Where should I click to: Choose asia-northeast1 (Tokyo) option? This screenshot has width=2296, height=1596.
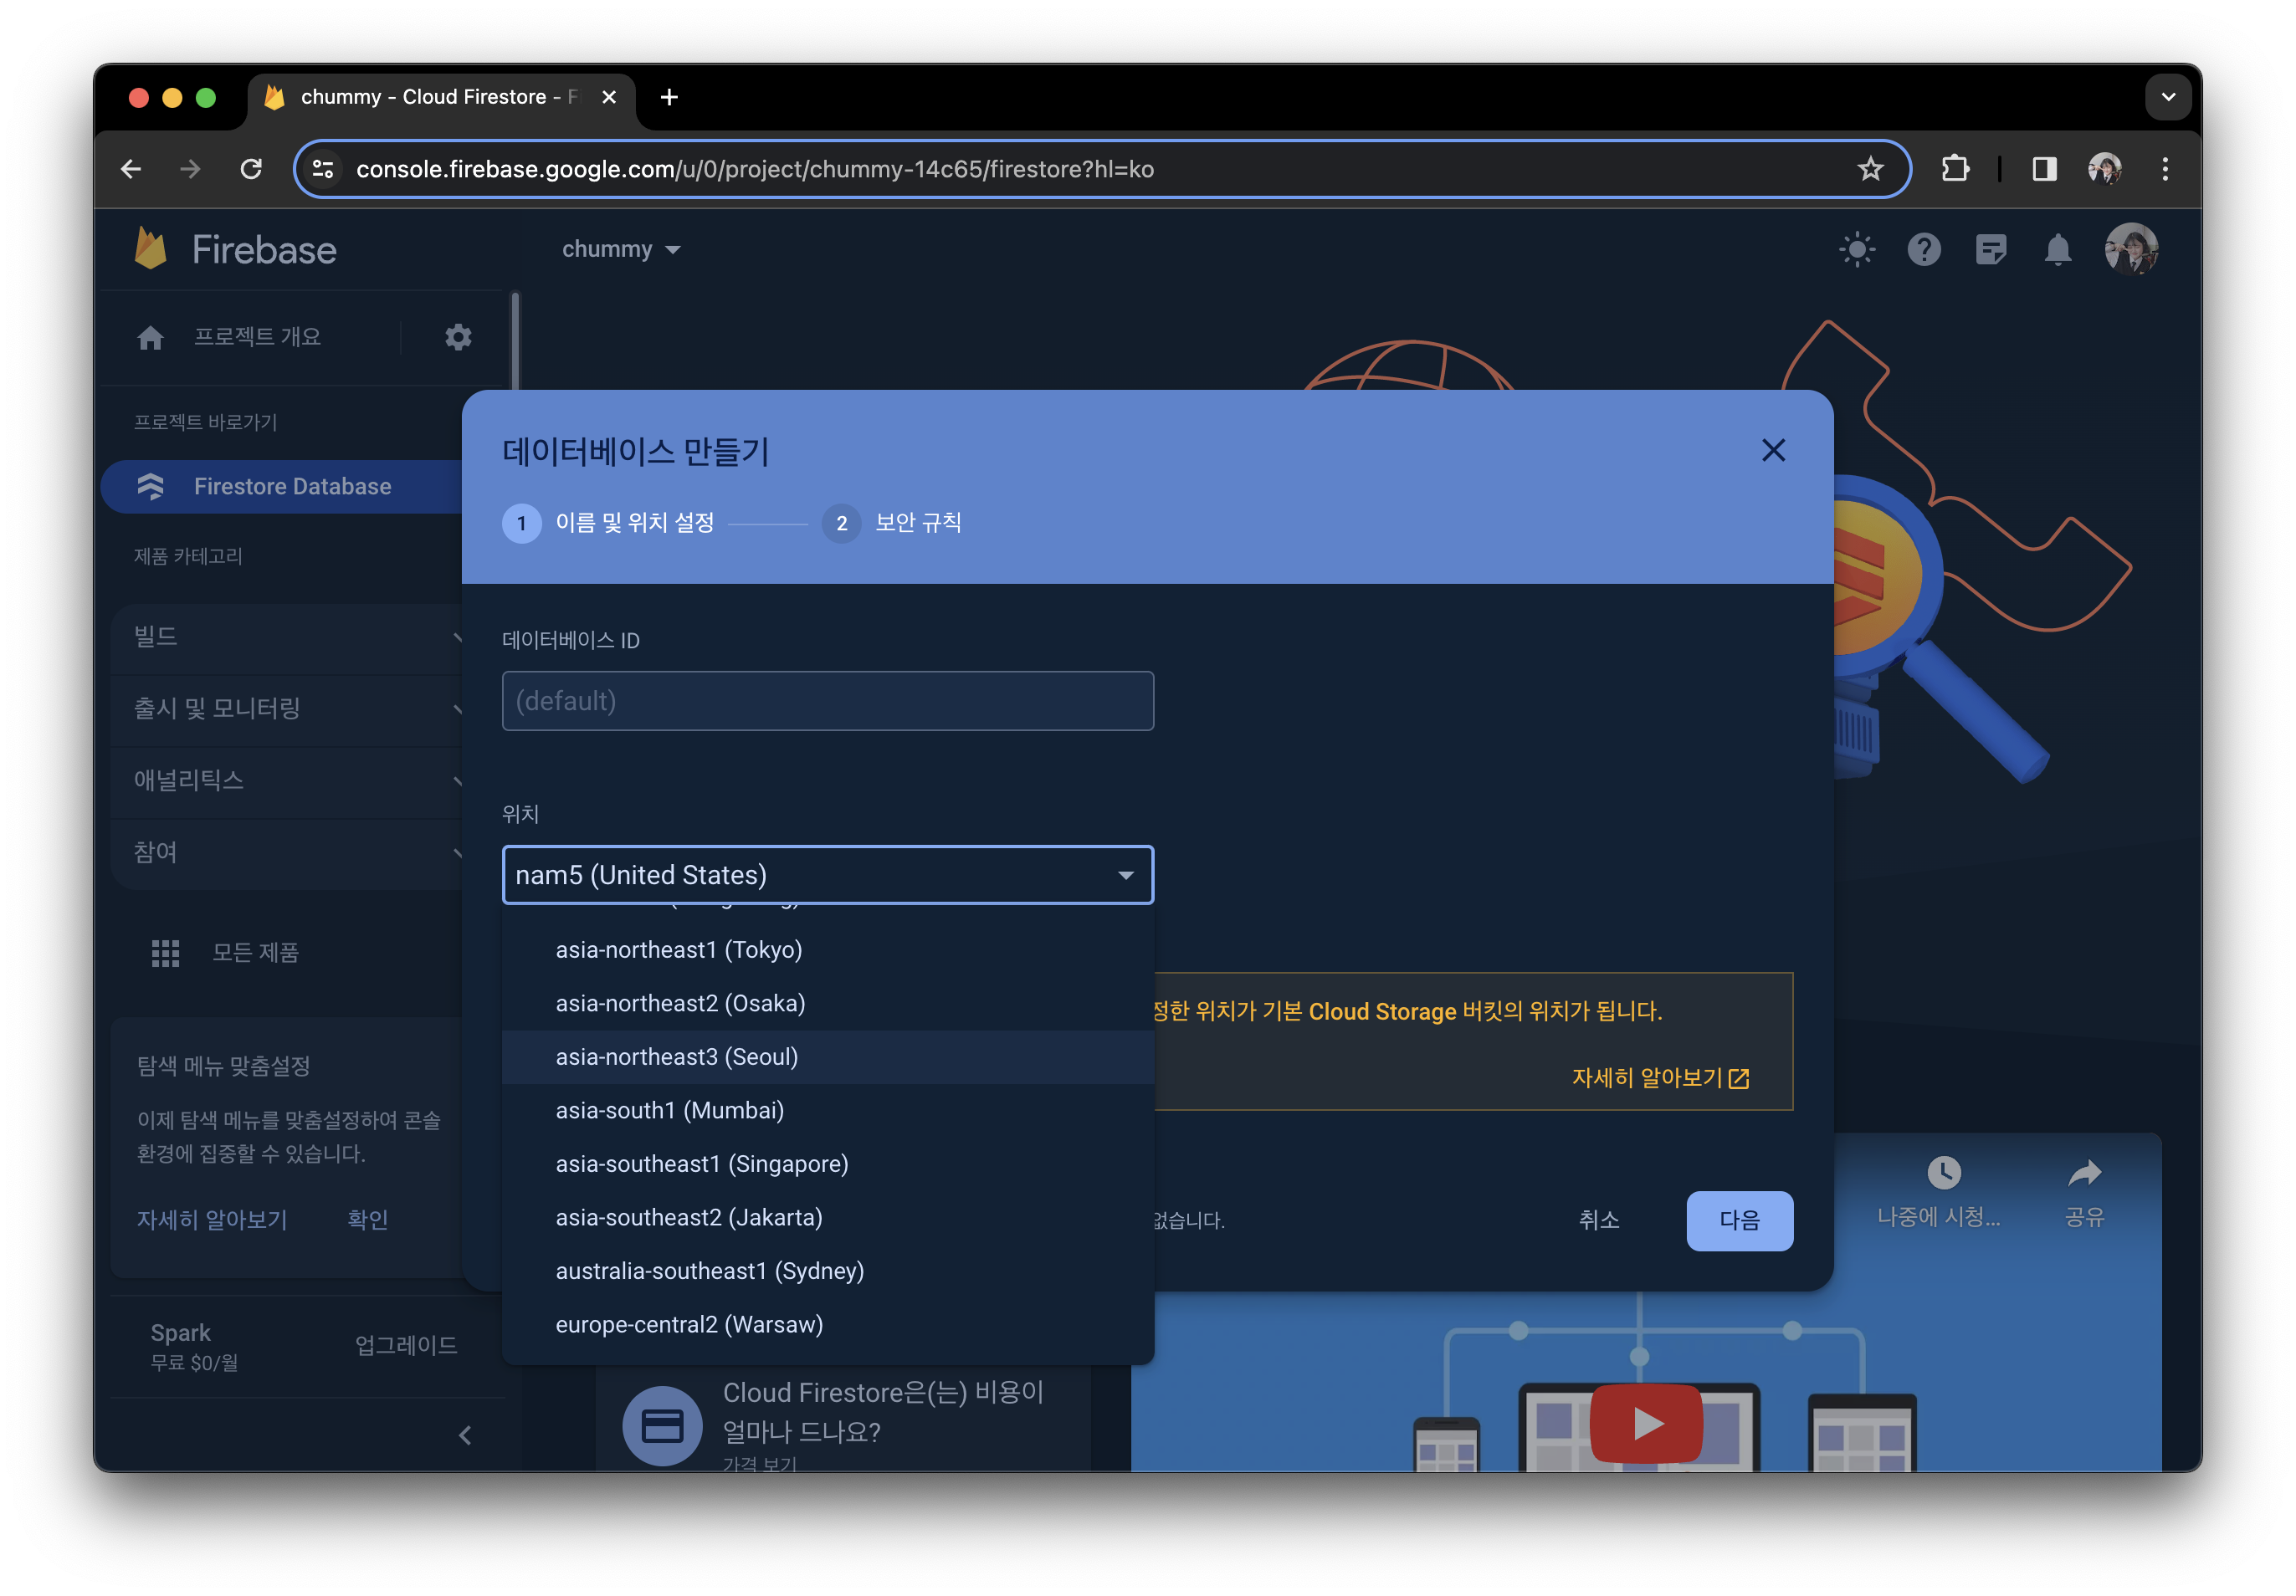[x=828, y=950]
